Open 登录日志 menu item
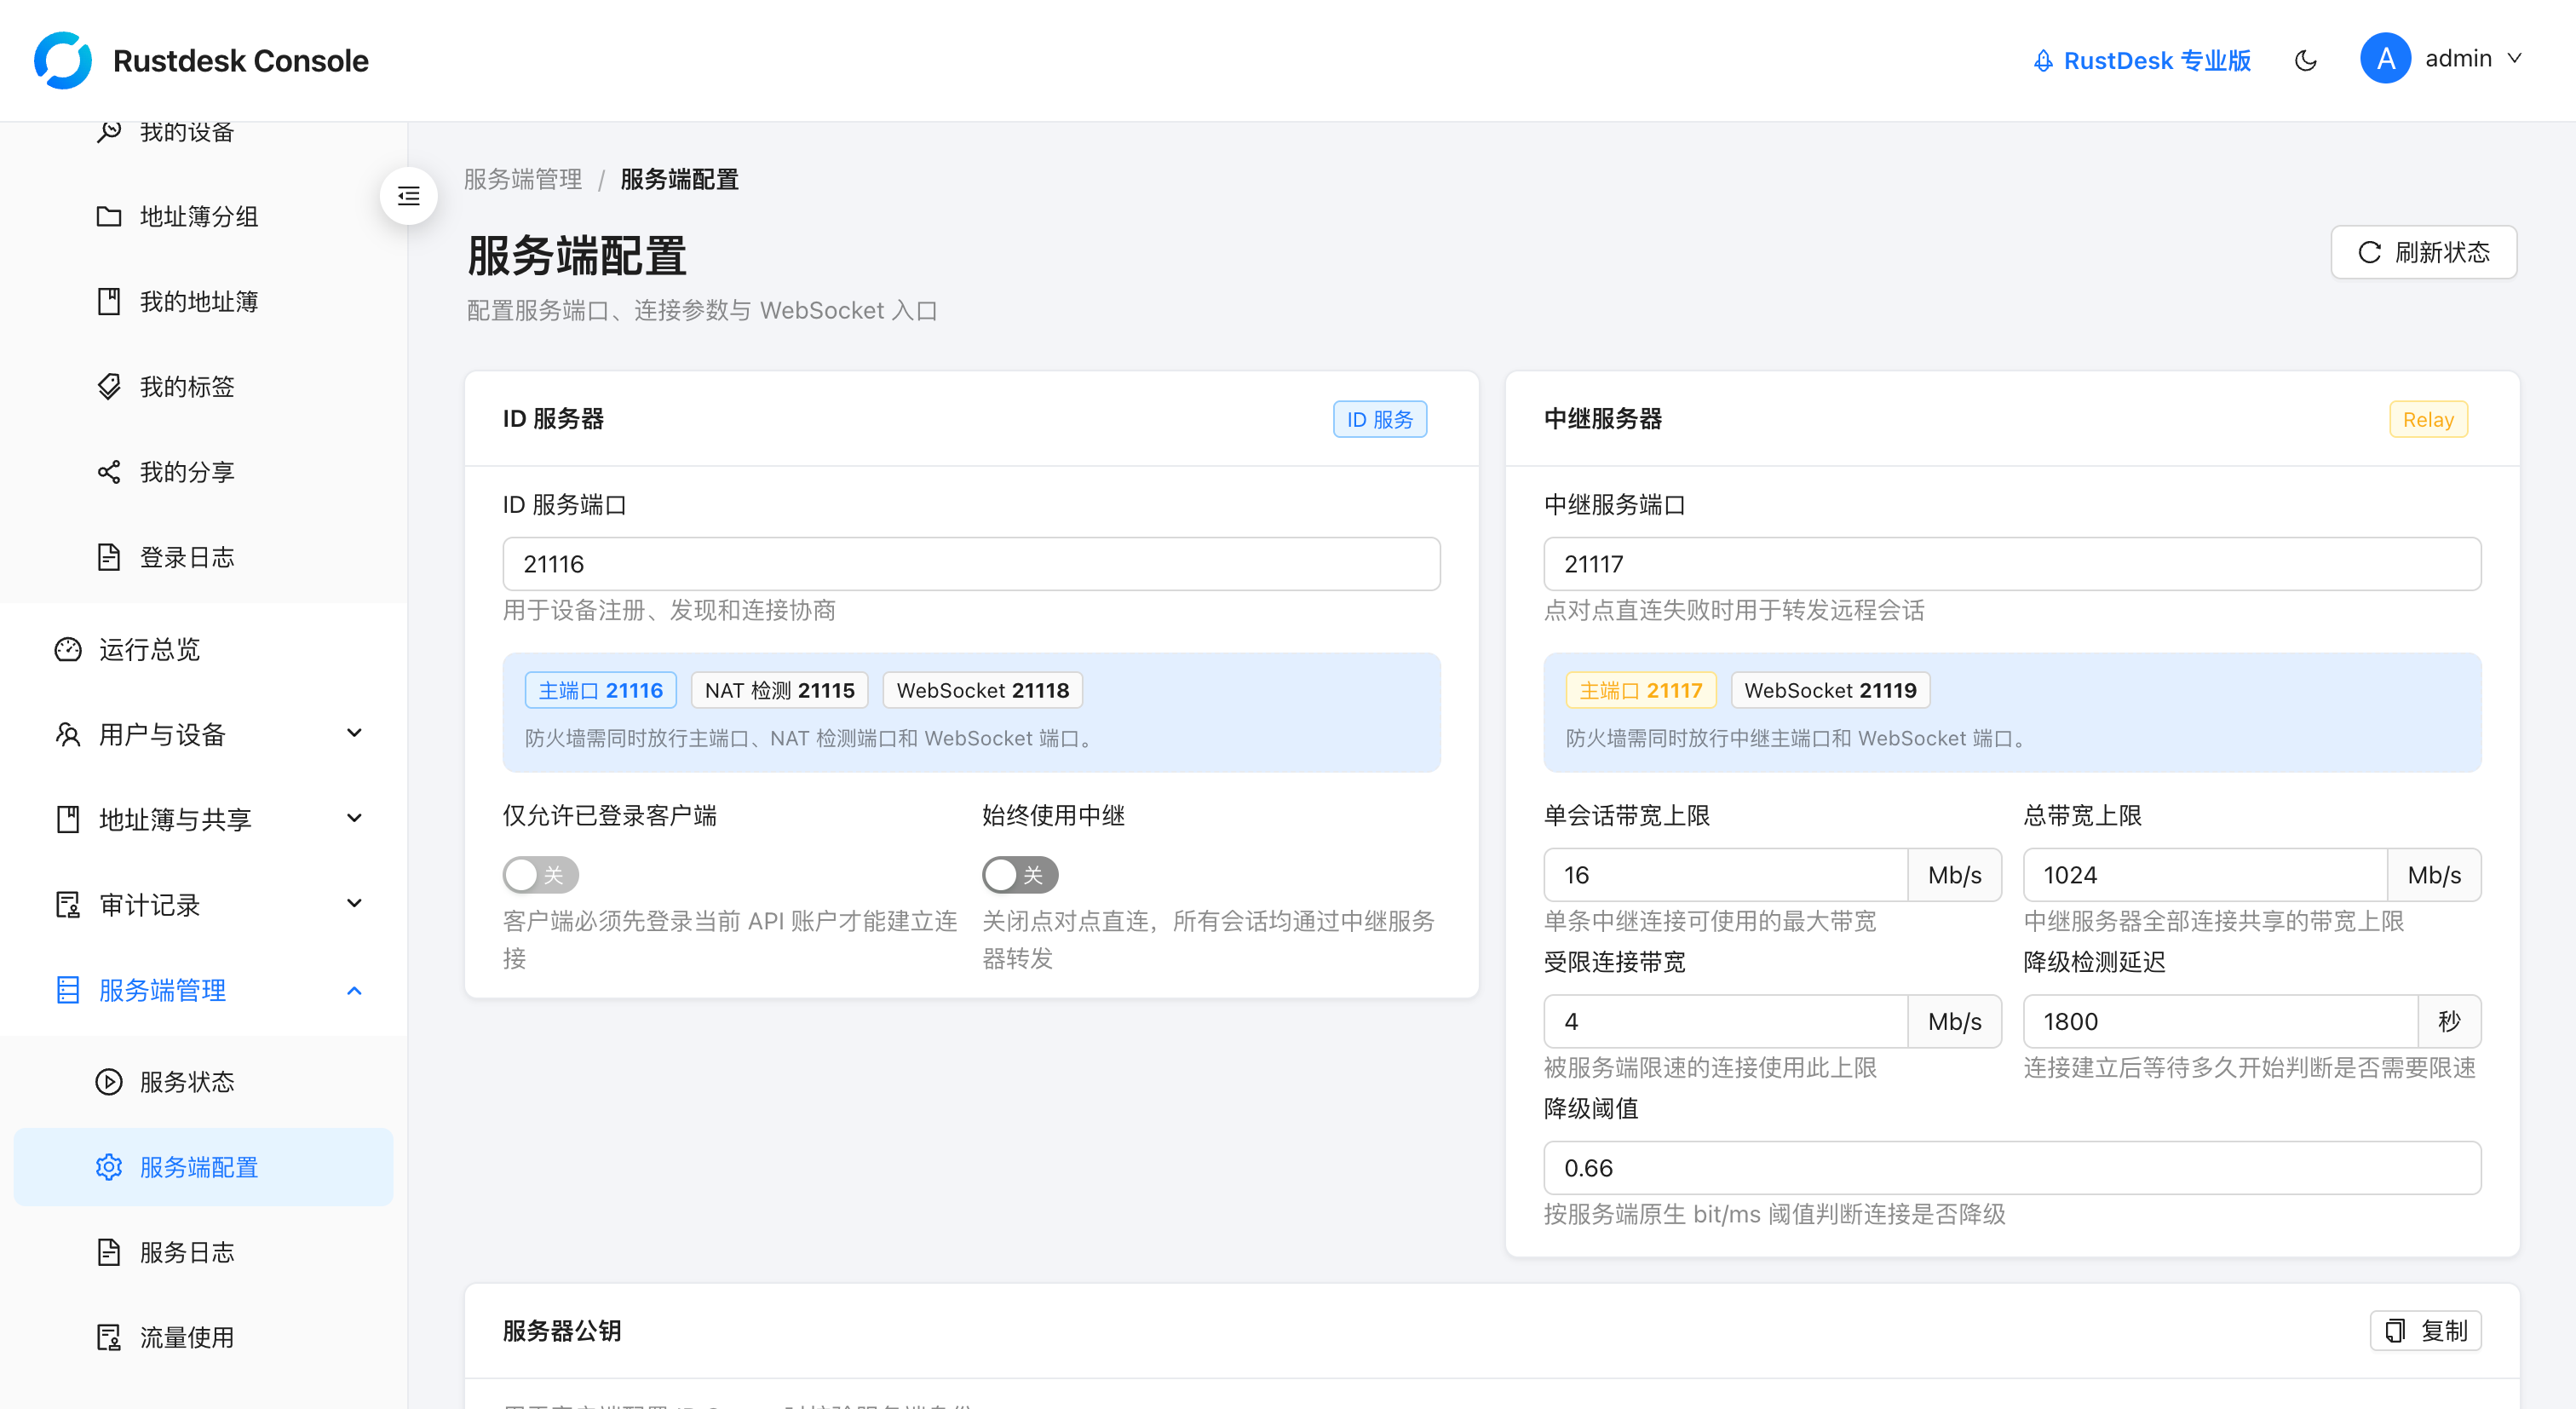The image size is (2576, 1409). (x=204, y=557)
